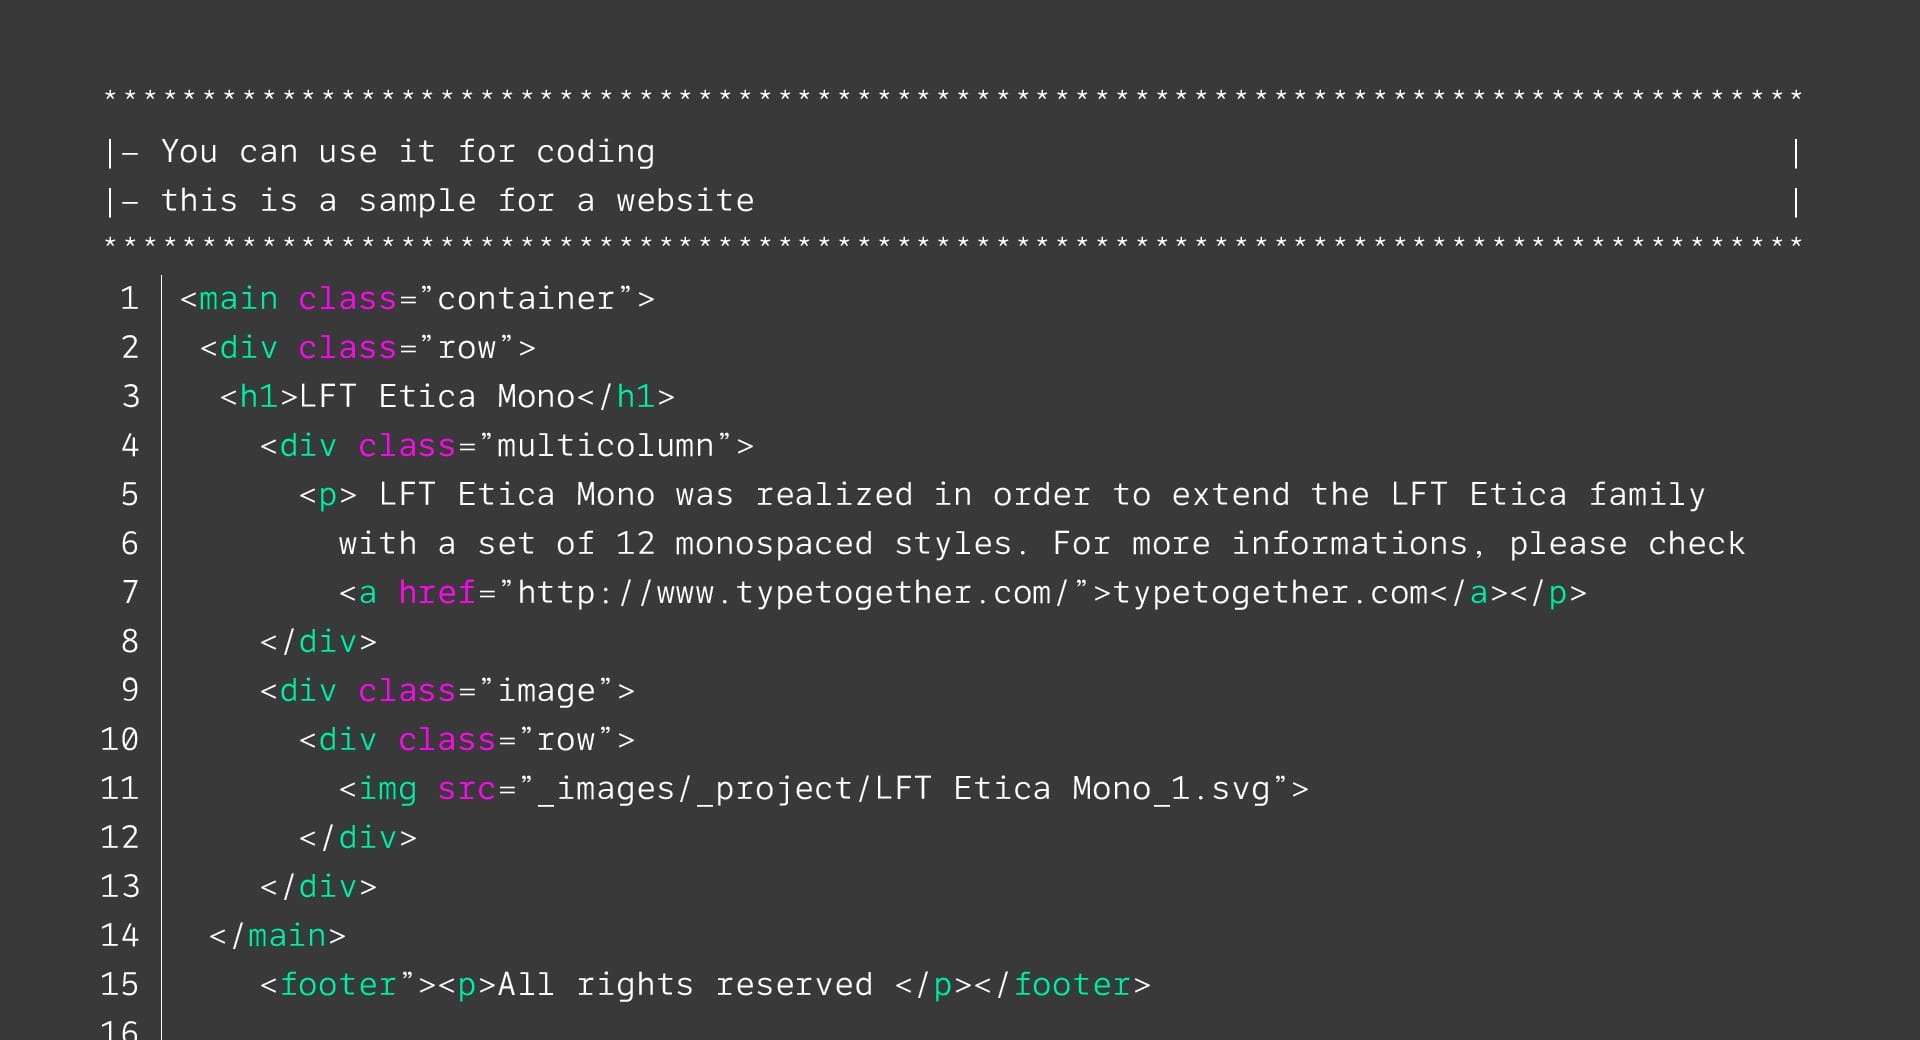The width and height of the screenshot is (1920, 1040).
Task: Click the "this is a sample for a website" comment
Action: tap(457, 200)
